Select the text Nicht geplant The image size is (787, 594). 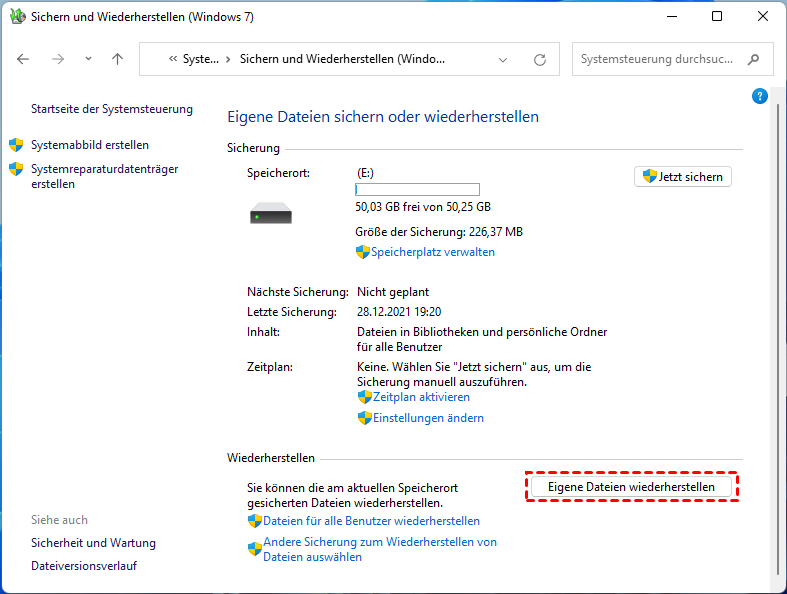click(x=393, y=292)
